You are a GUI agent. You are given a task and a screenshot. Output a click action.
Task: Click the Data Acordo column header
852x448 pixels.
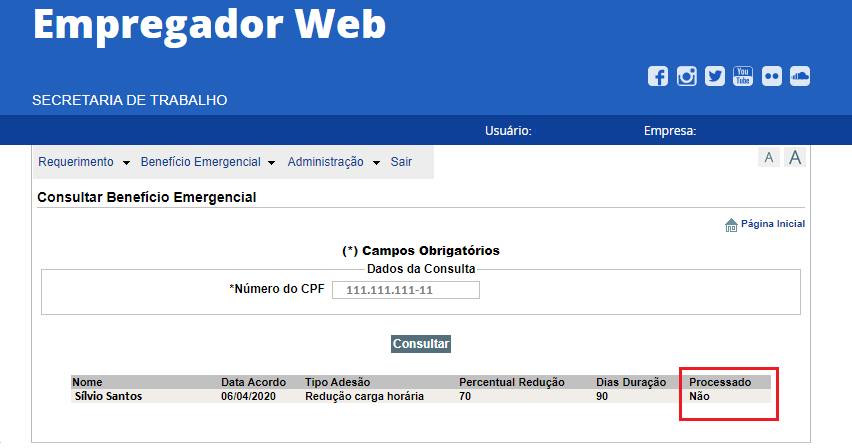coord(253,382)
